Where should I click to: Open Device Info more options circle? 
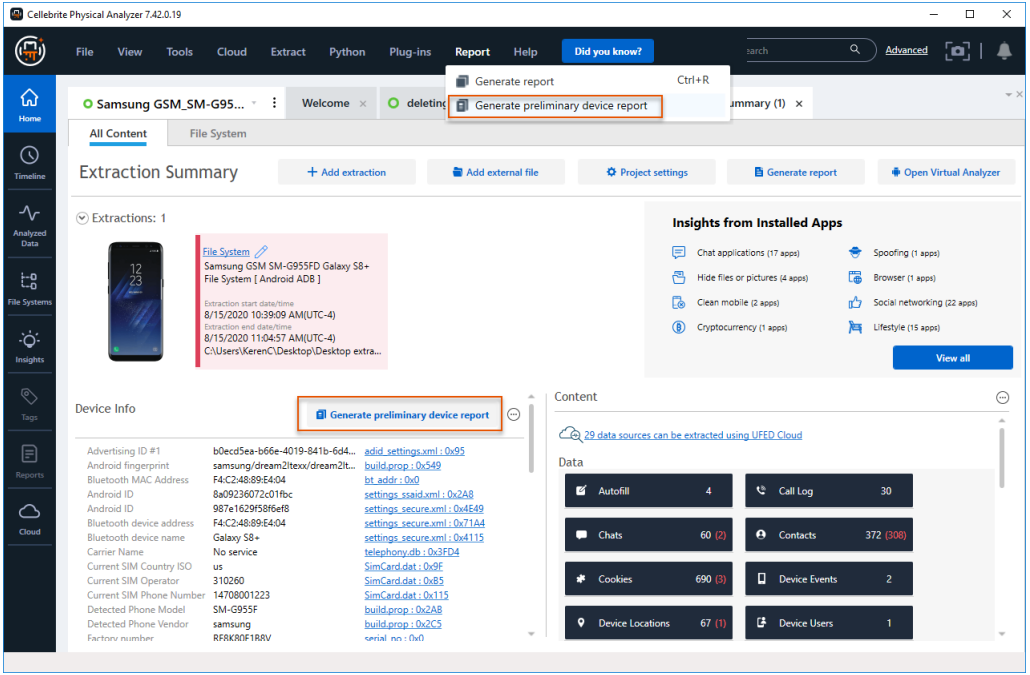(514, 414)
